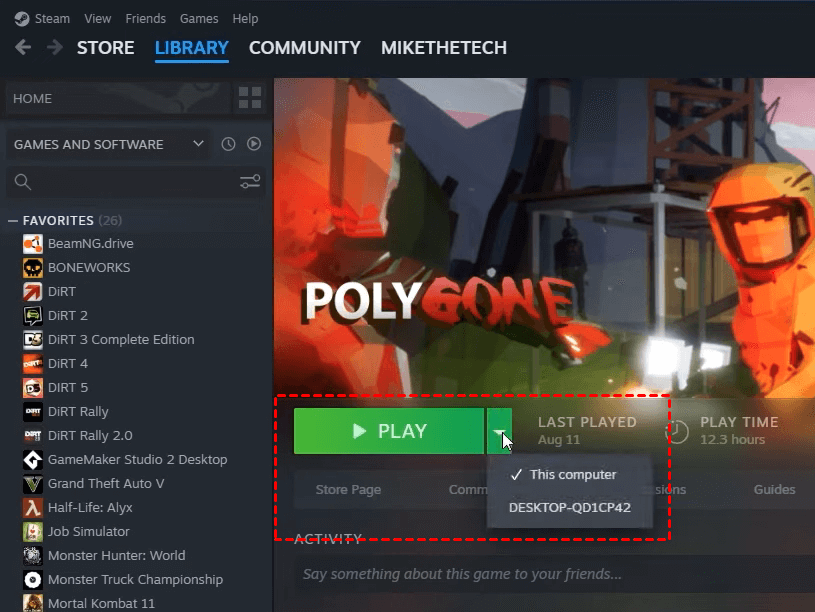
Task: Select Monster Truck Championship entry
Action: [x=135, y=580]
